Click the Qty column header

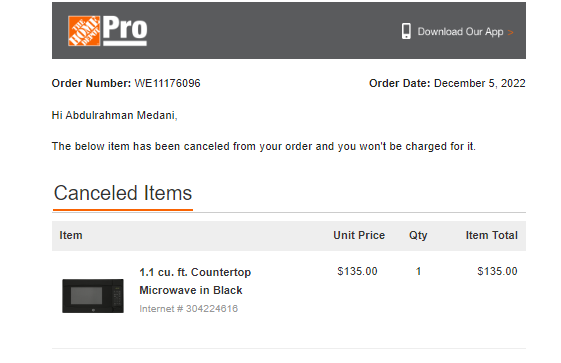click(418, 236)
